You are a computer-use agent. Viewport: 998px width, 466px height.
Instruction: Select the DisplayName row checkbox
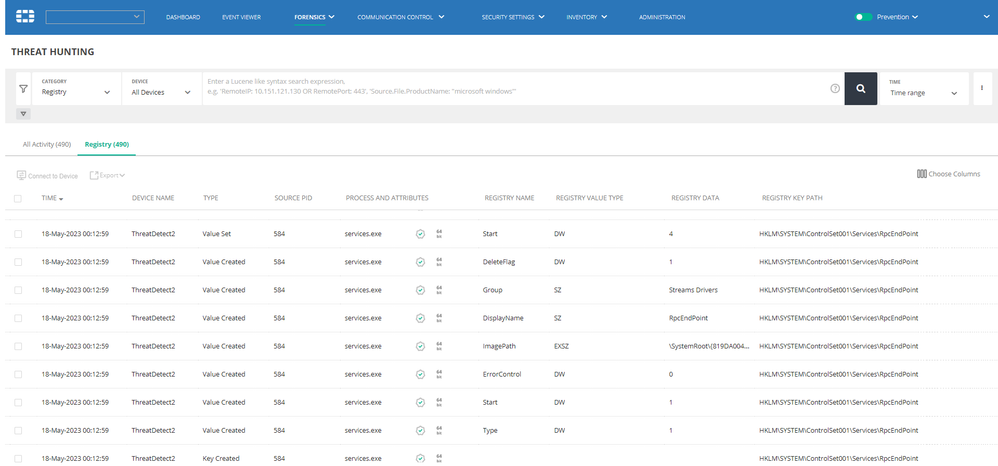click(18, 318)
